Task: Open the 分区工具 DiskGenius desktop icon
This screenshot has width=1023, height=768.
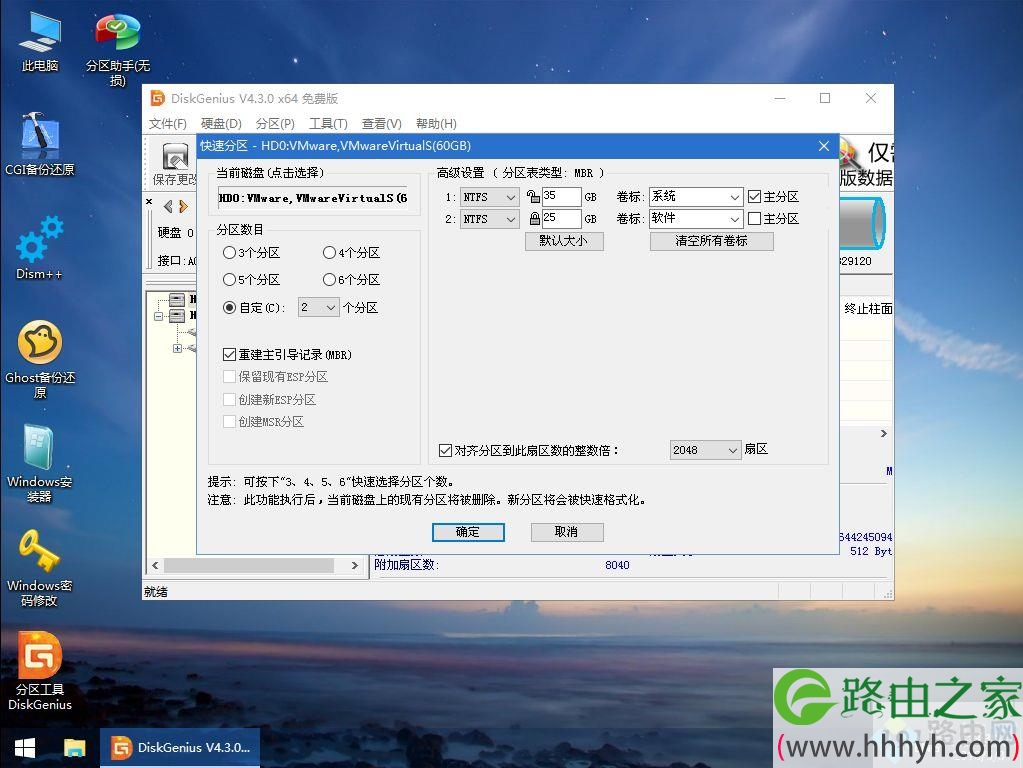Action: coord(40,671)
